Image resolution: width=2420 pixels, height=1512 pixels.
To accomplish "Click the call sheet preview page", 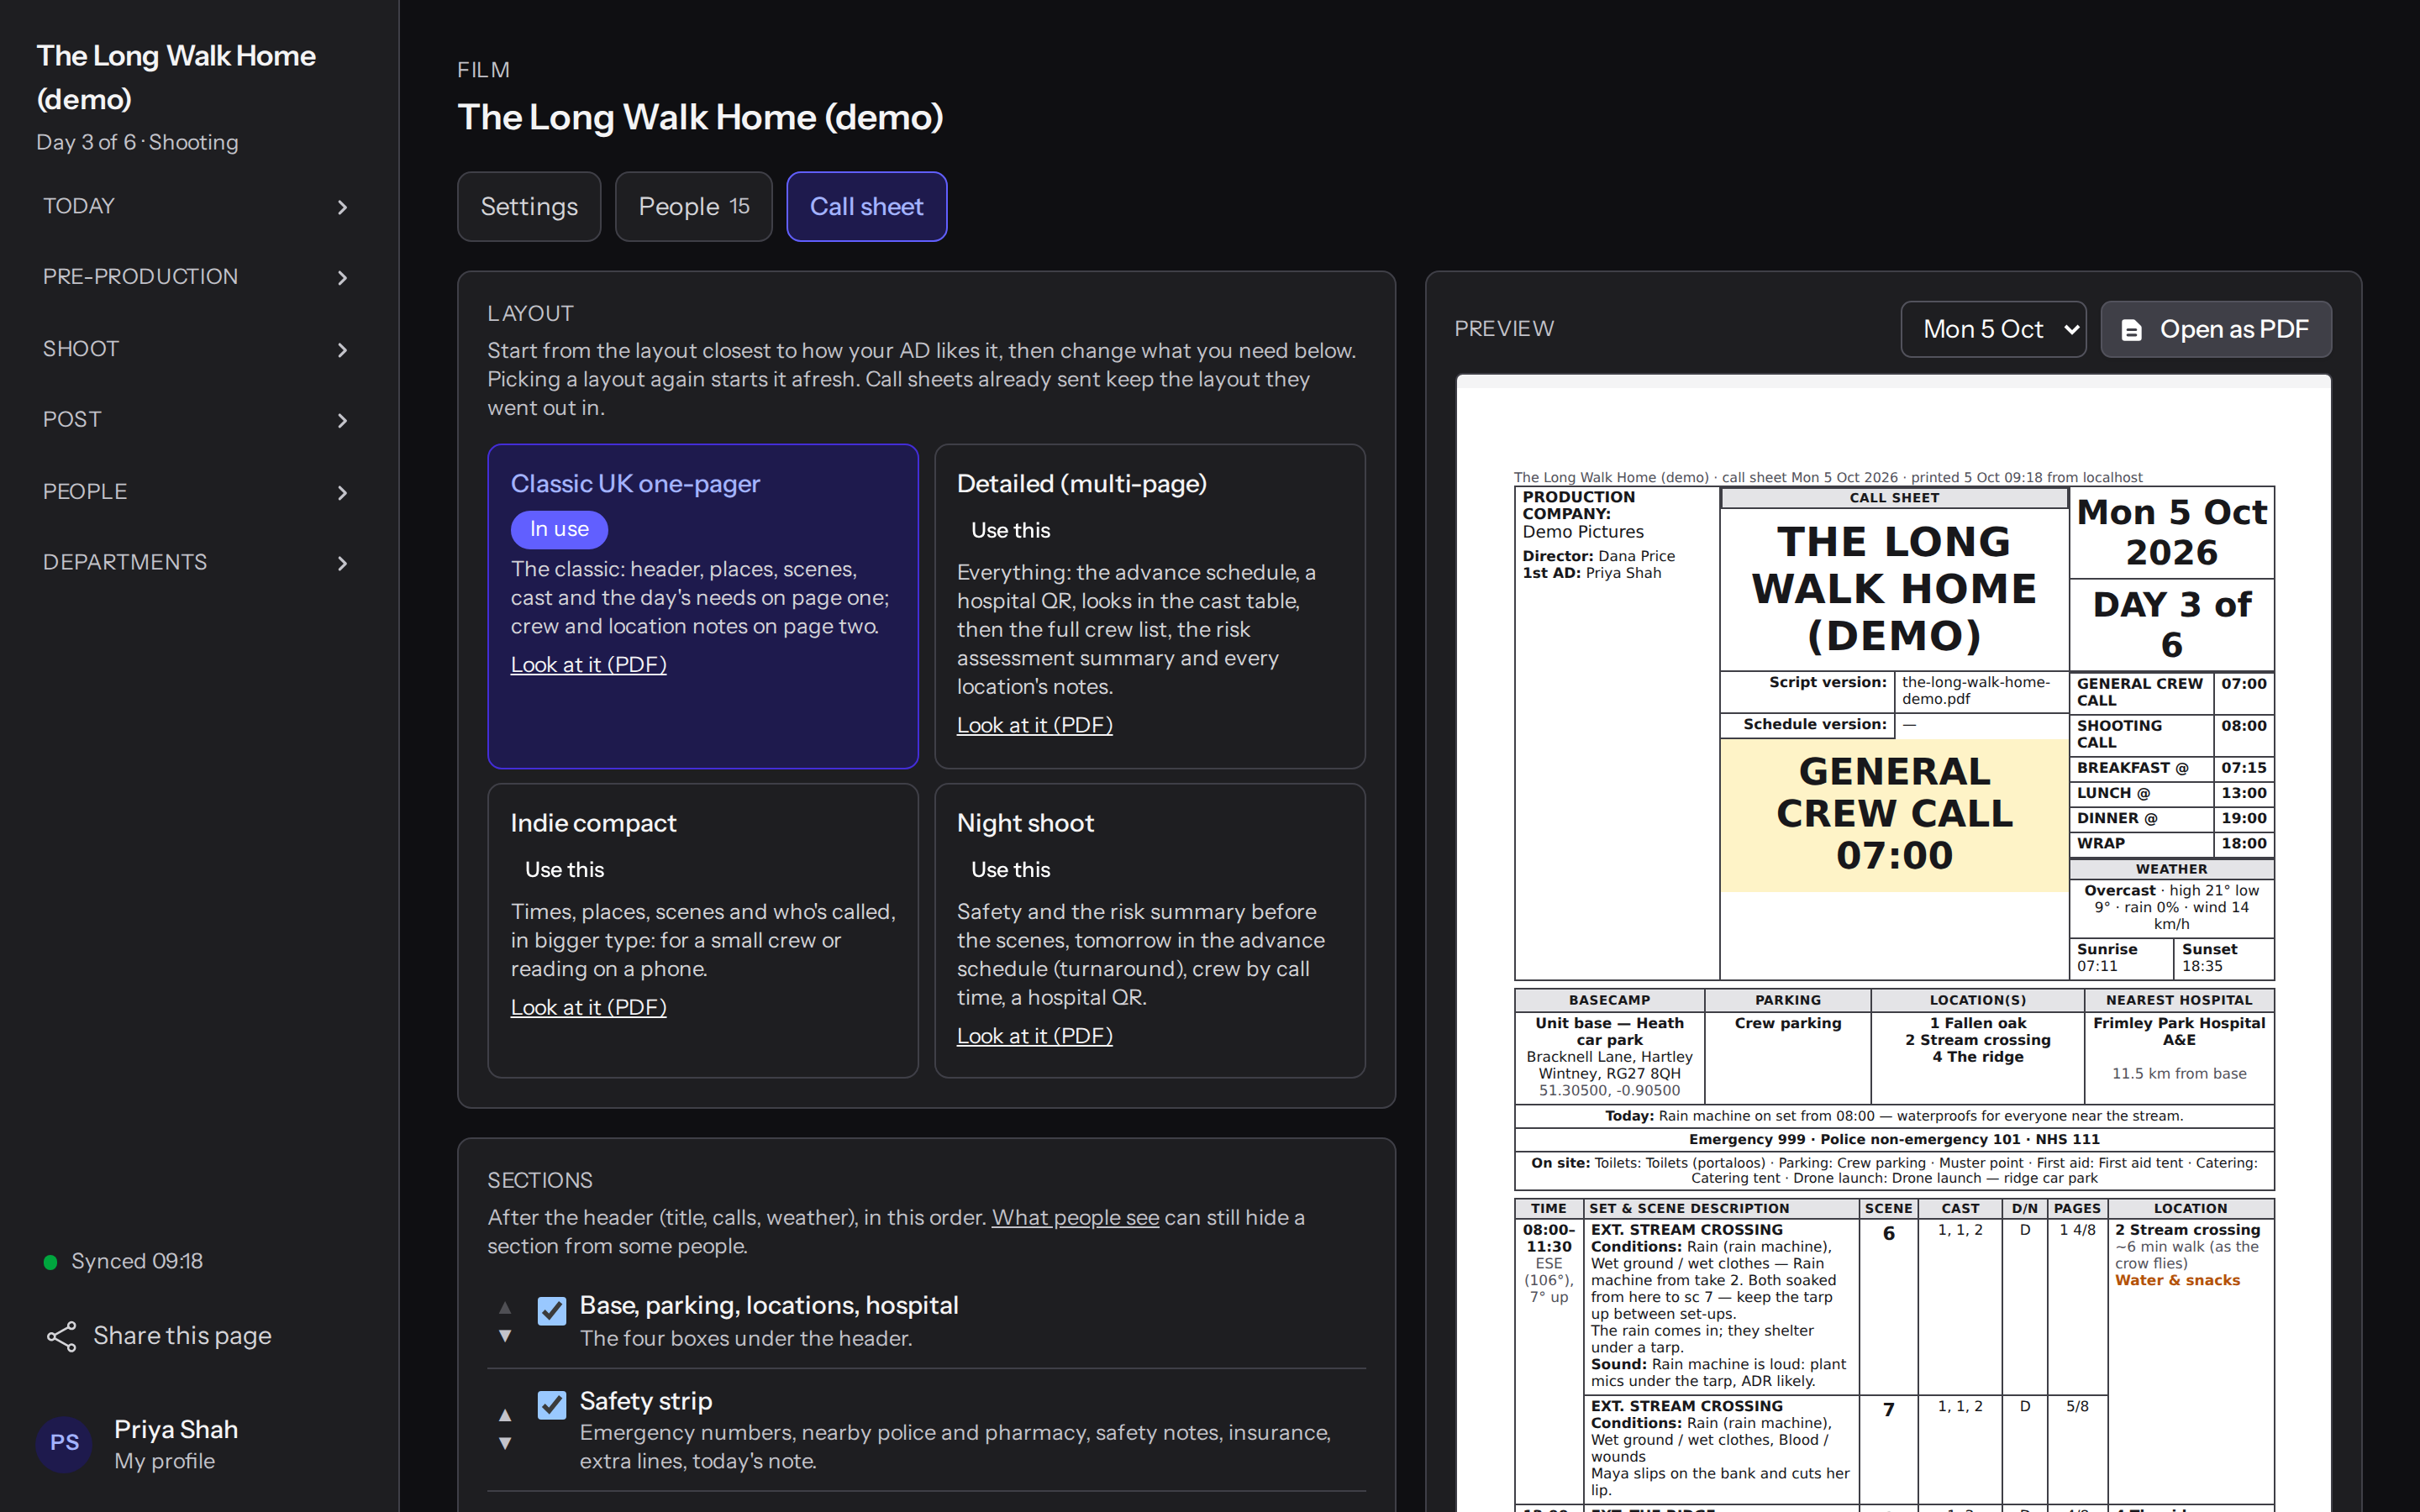I will (x=1893, y=943).
